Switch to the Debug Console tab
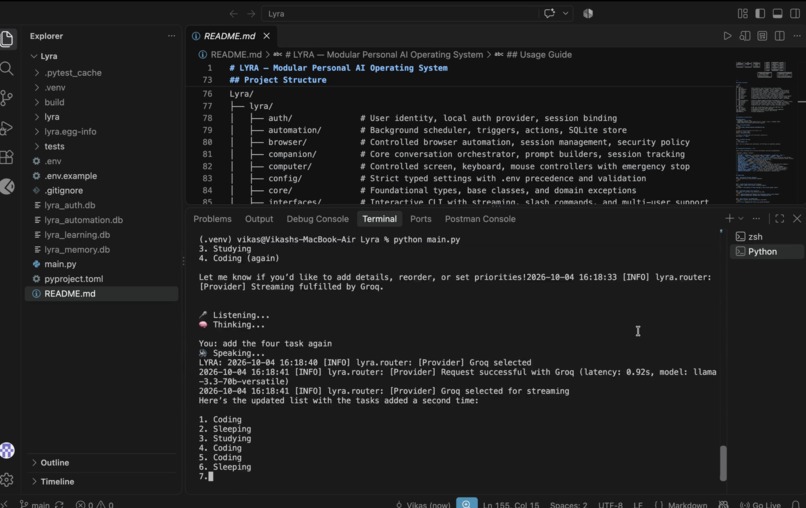The width and height of the screenshot is (806, 508). point(318,219)
